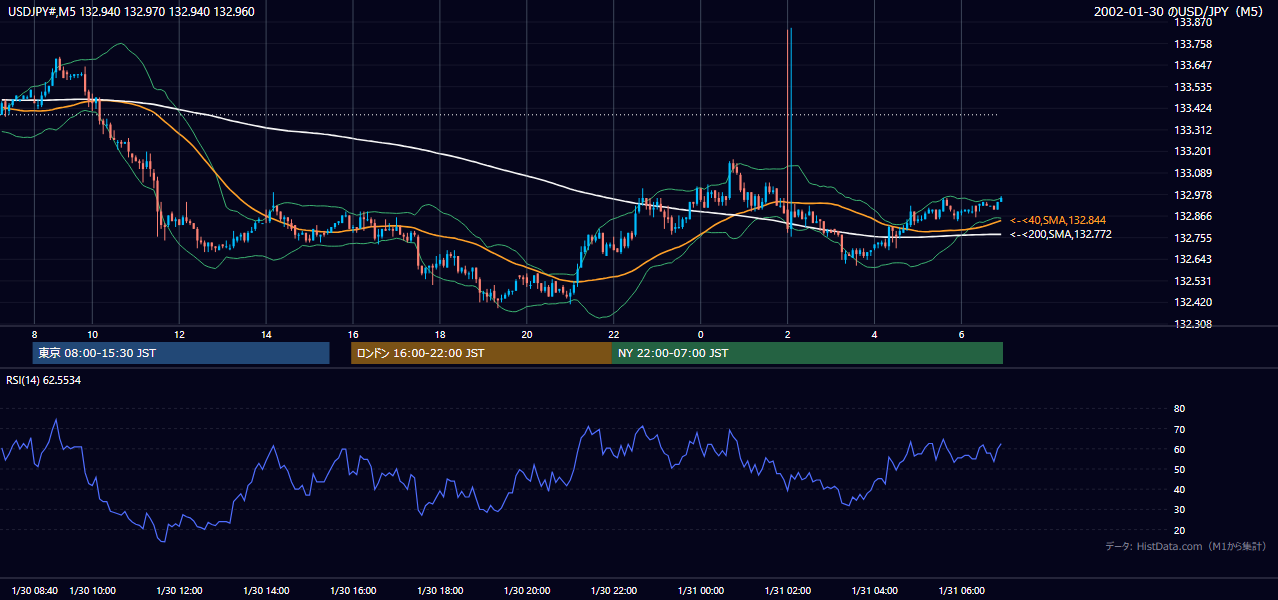This screenshot has height=600, width=1278.
Task: Click price axis value 133.312
Action: point(1192,131)
